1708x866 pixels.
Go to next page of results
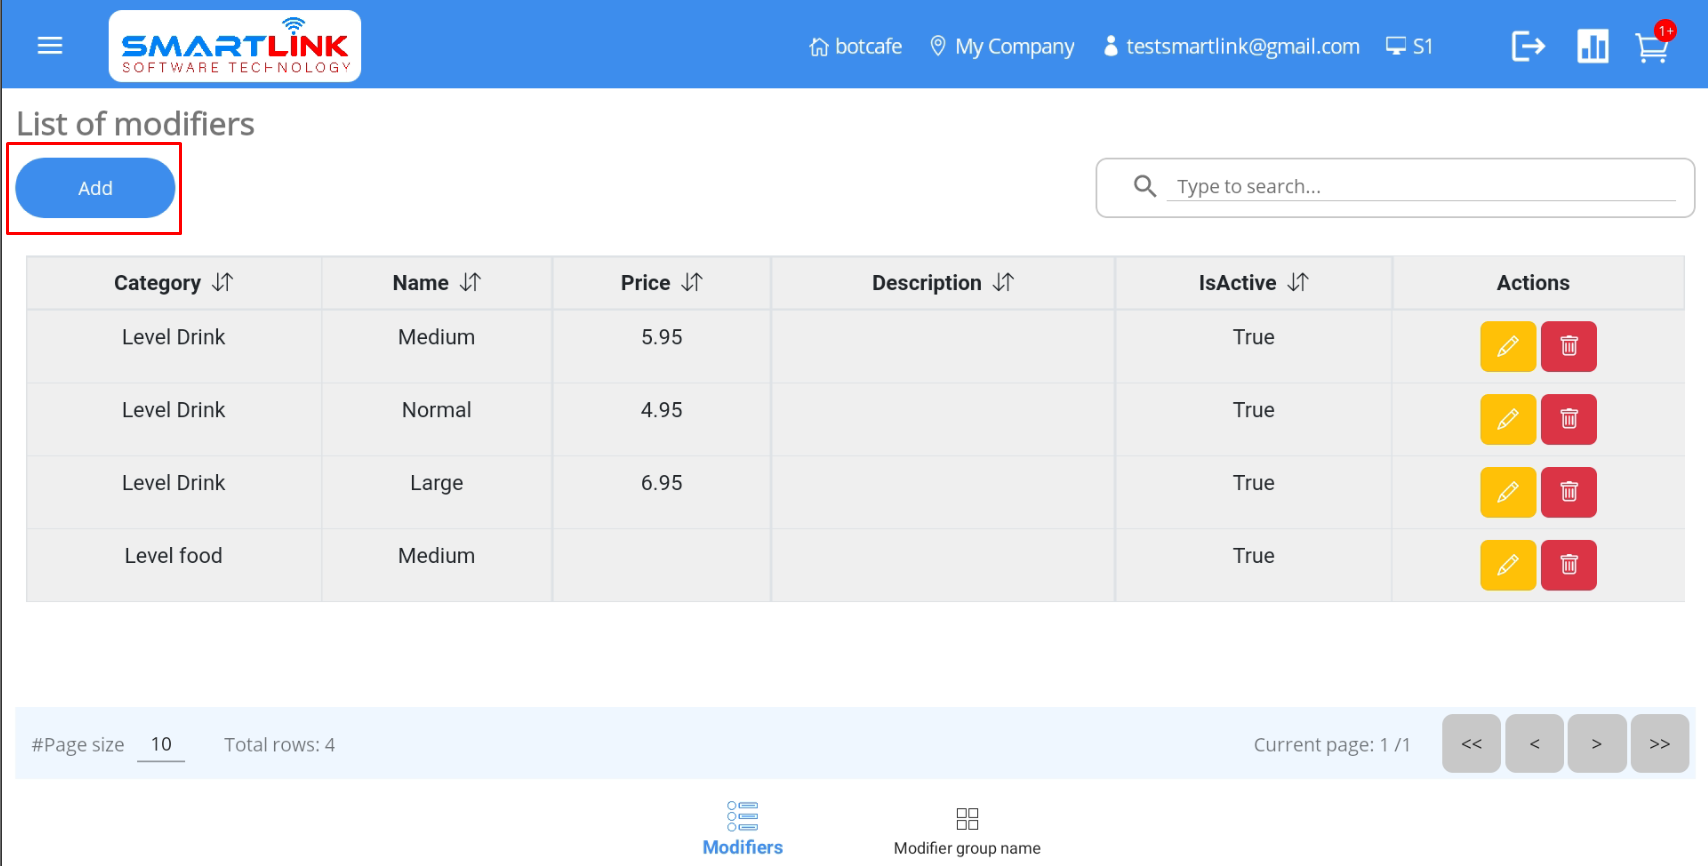click(1596, 744)
